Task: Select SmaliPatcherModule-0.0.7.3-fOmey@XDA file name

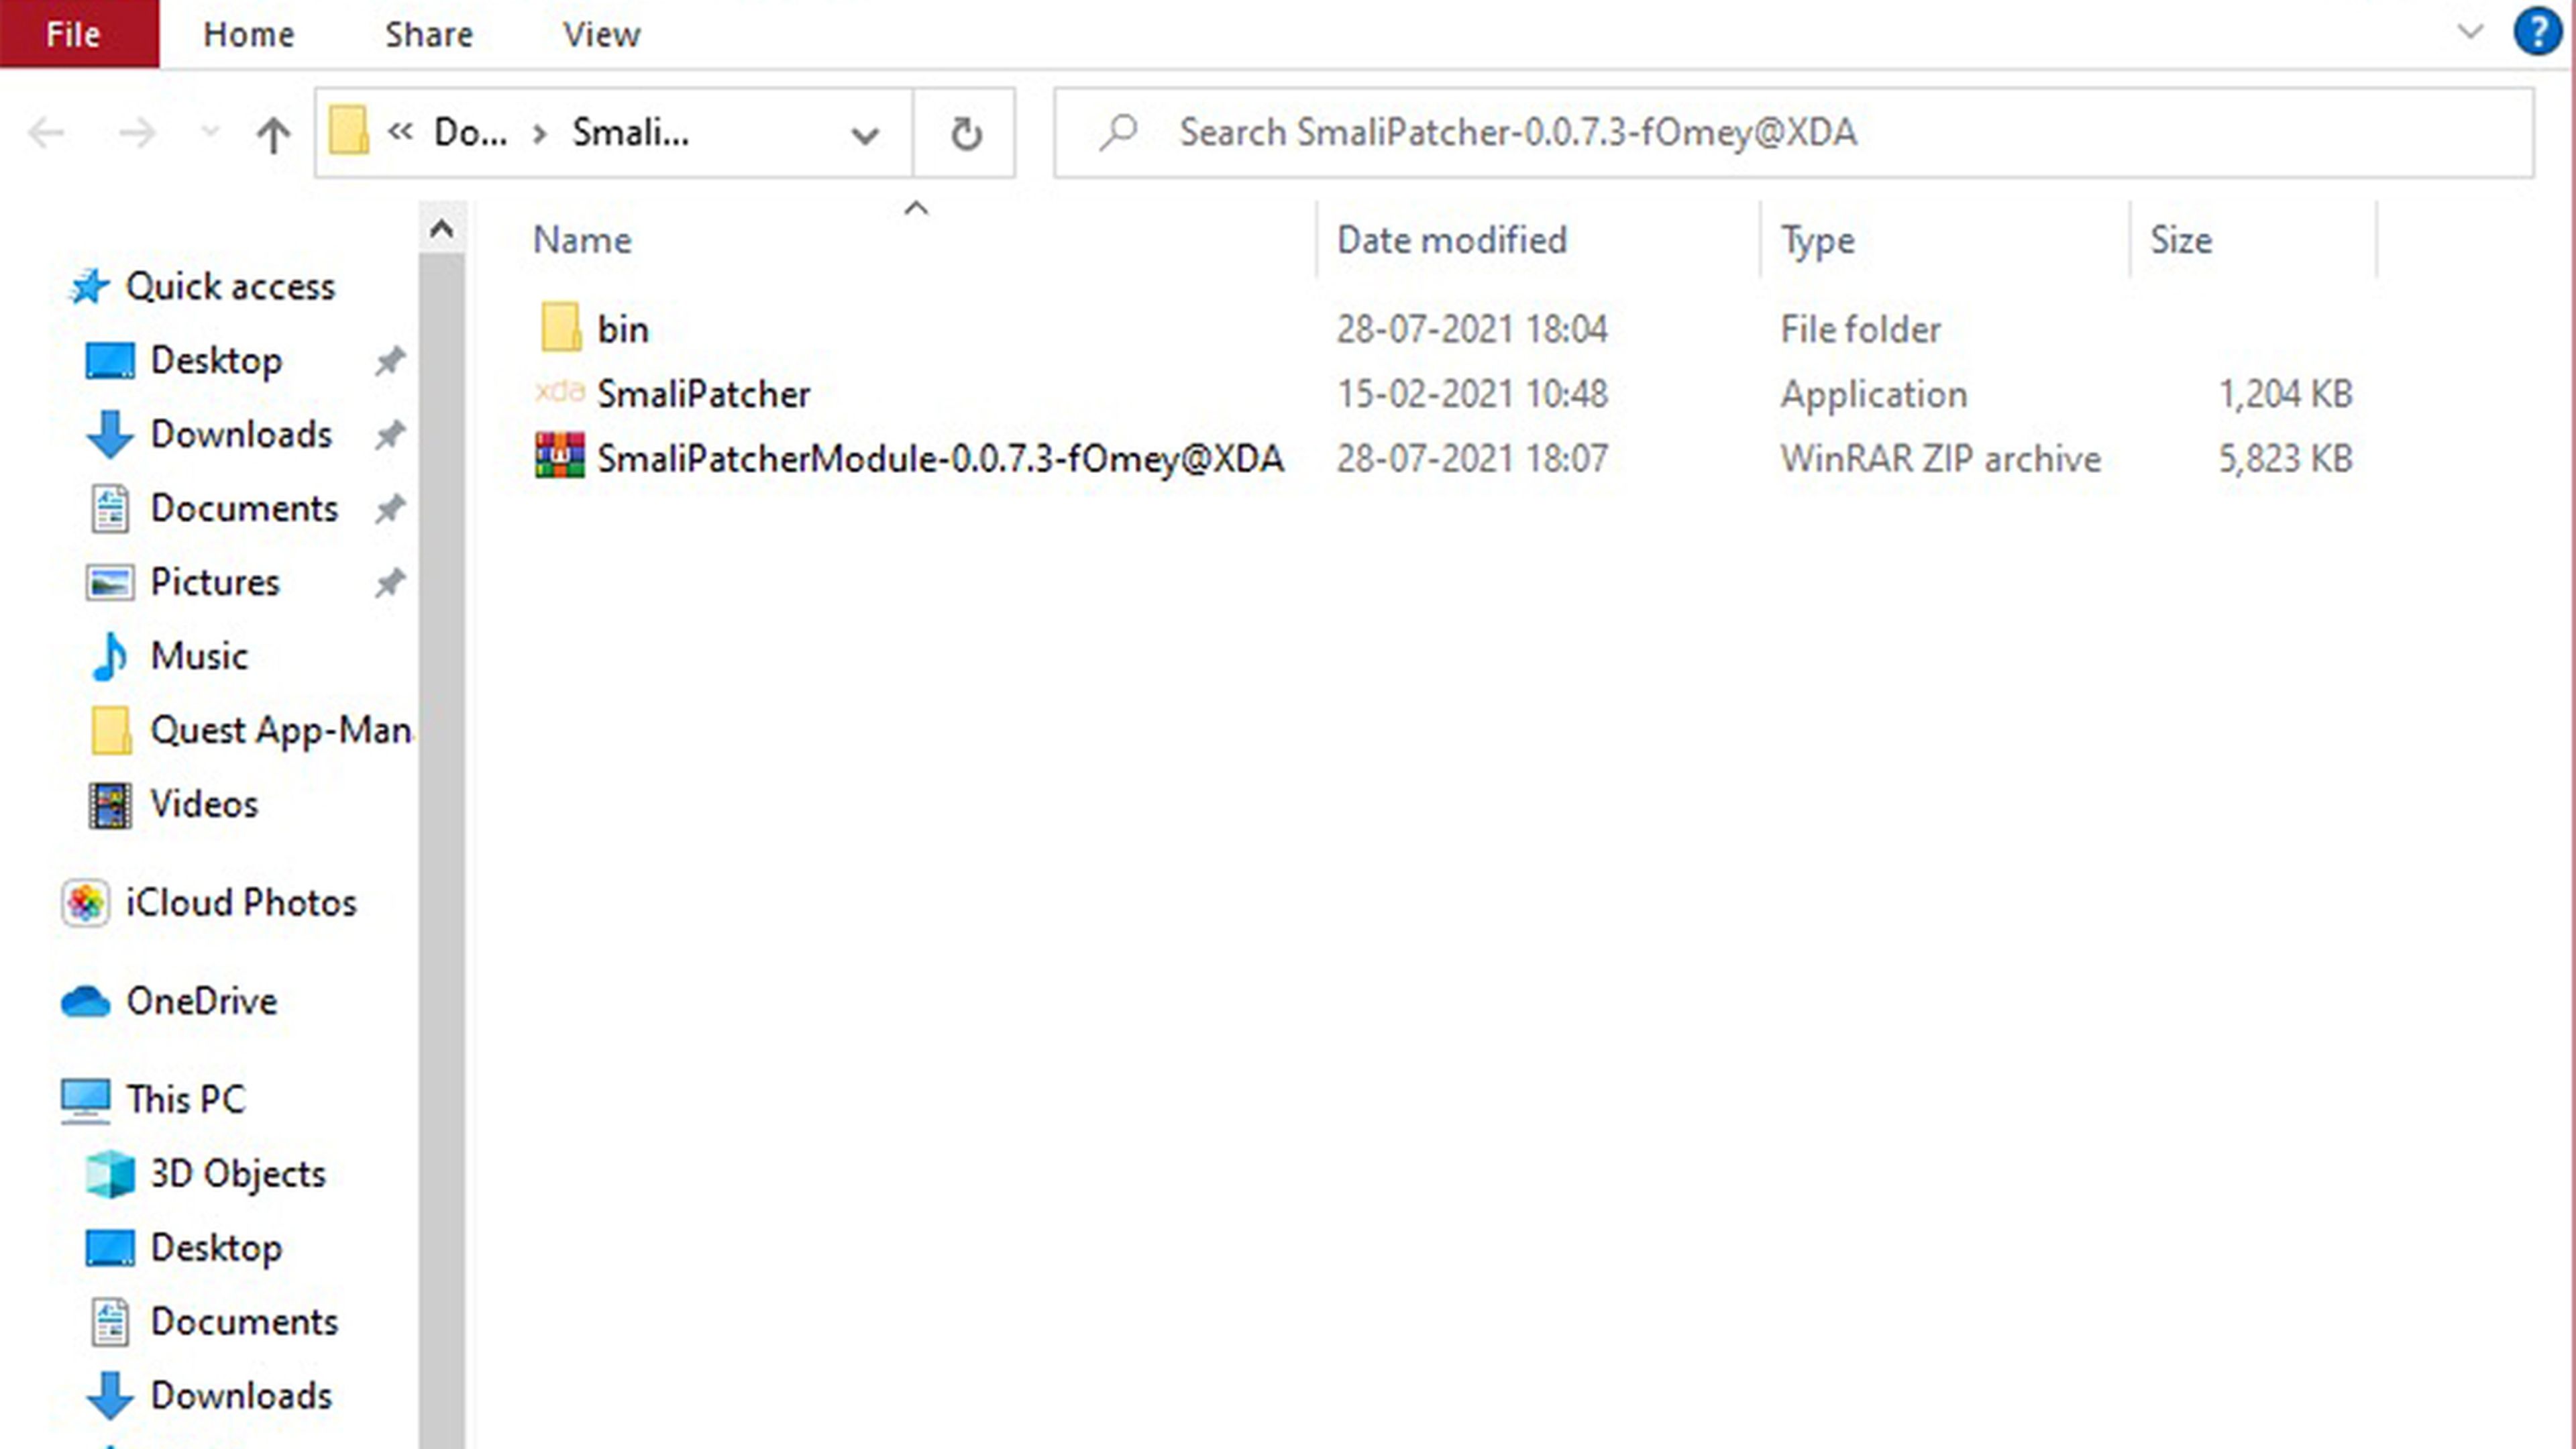Action: coord(940,459)
